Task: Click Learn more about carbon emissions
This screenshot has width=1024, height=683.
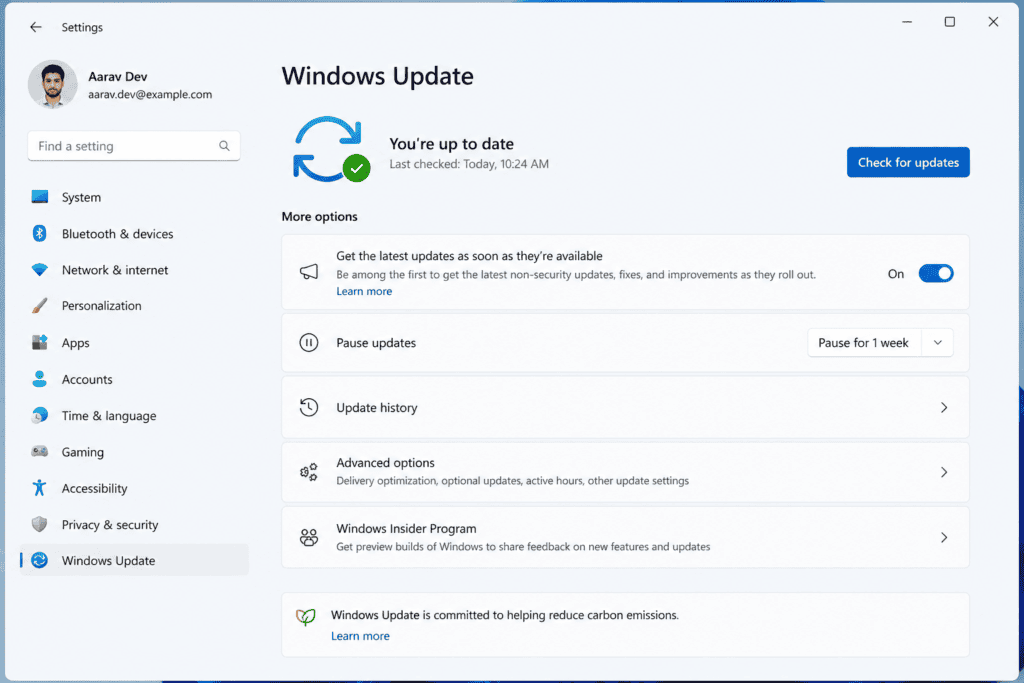Action: tap(360, 636)
